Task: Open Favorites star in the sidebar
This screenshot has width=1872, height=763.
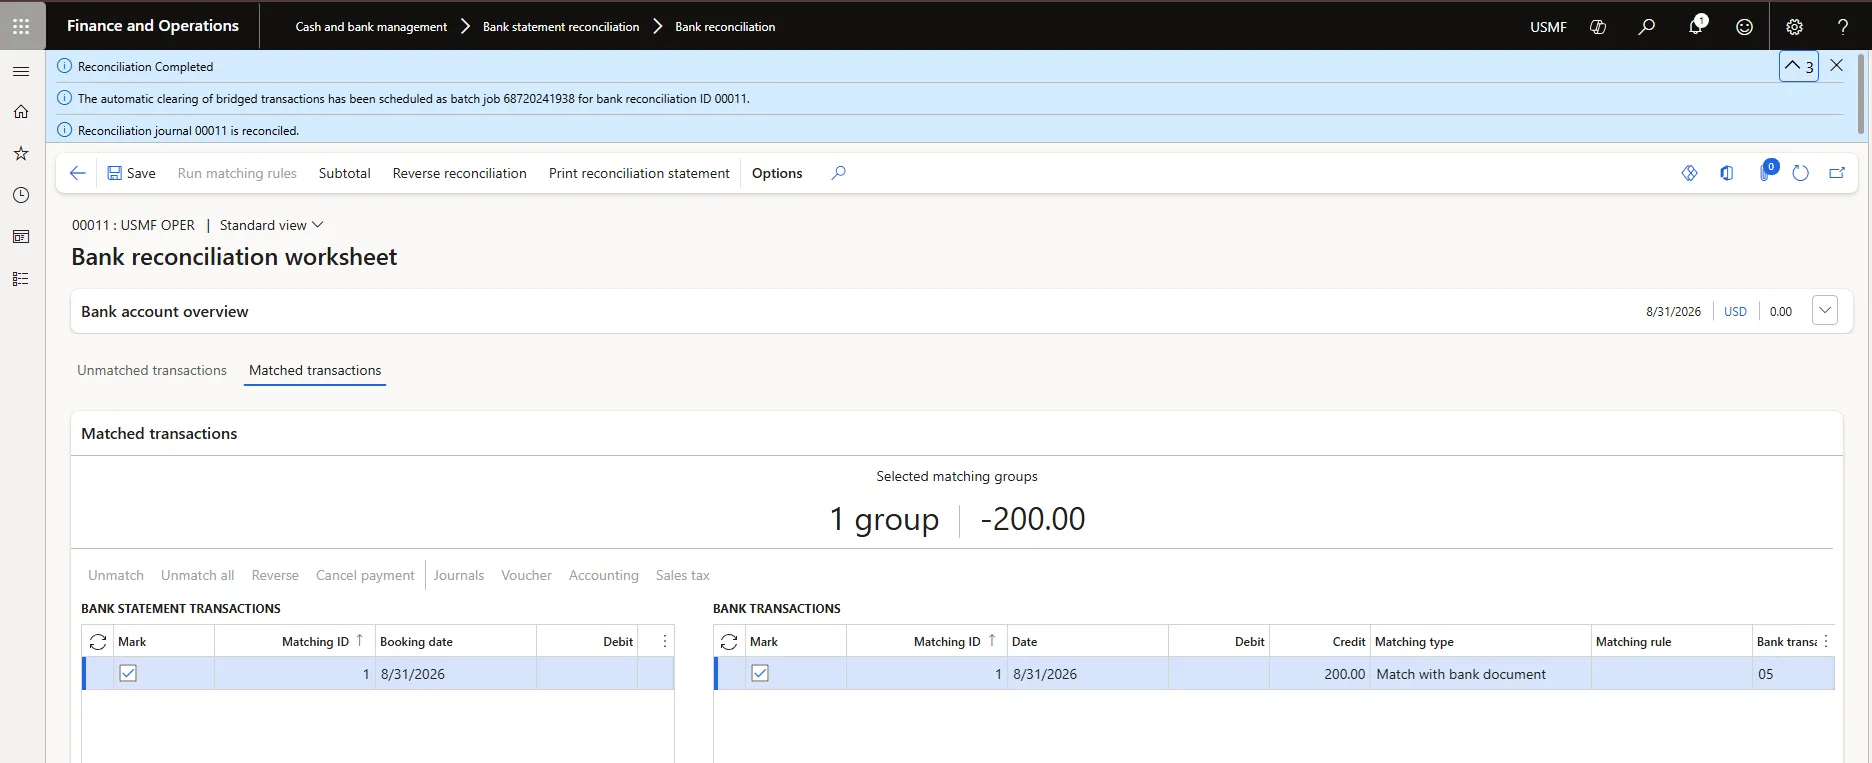Action: (21, 153)
